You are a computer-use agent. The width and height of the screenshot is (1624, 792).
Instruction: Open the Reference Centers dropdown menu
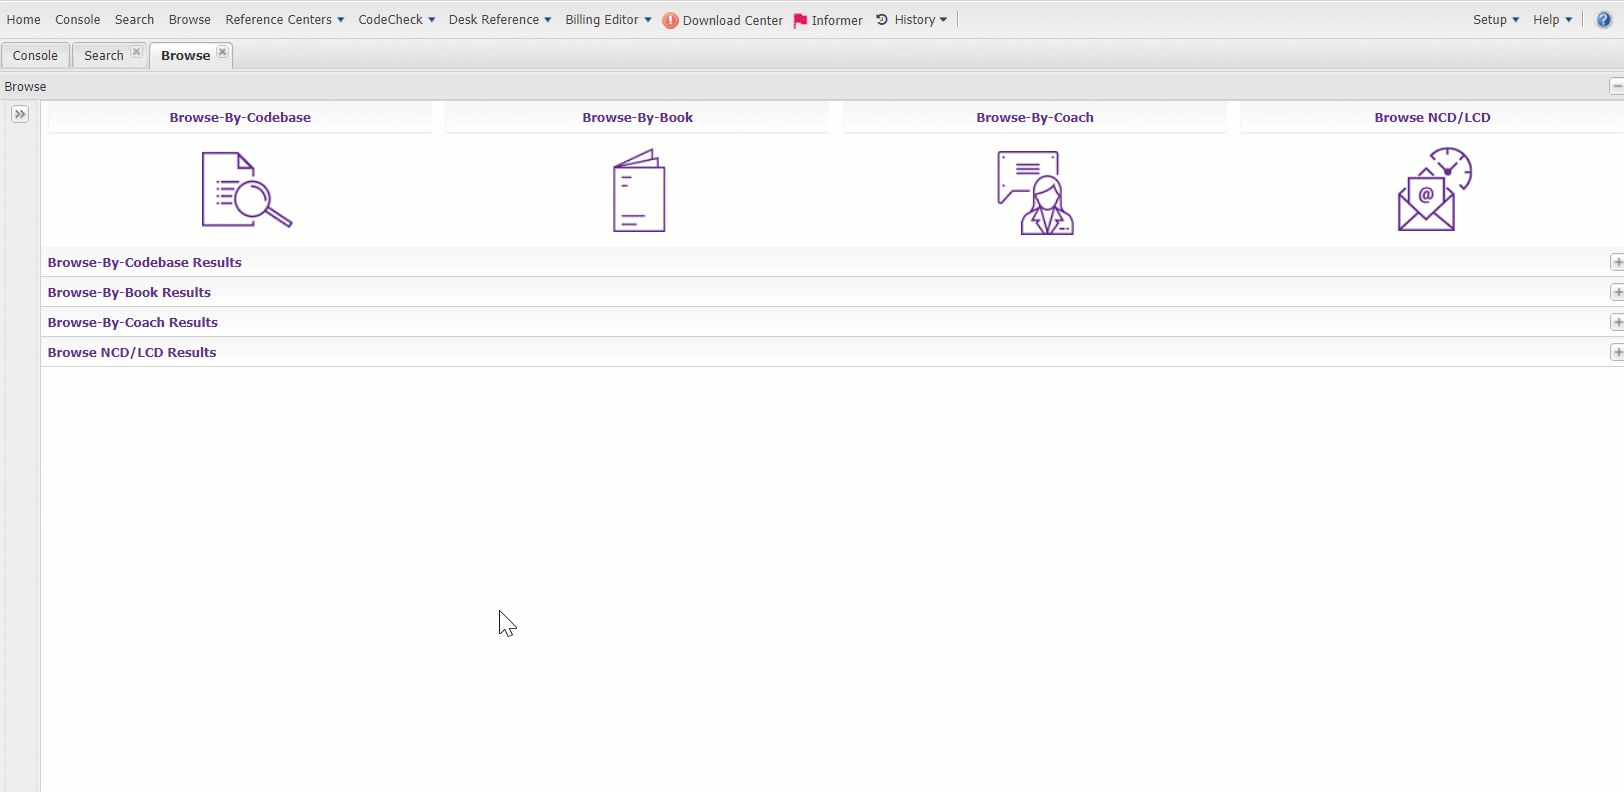[284, 20]
